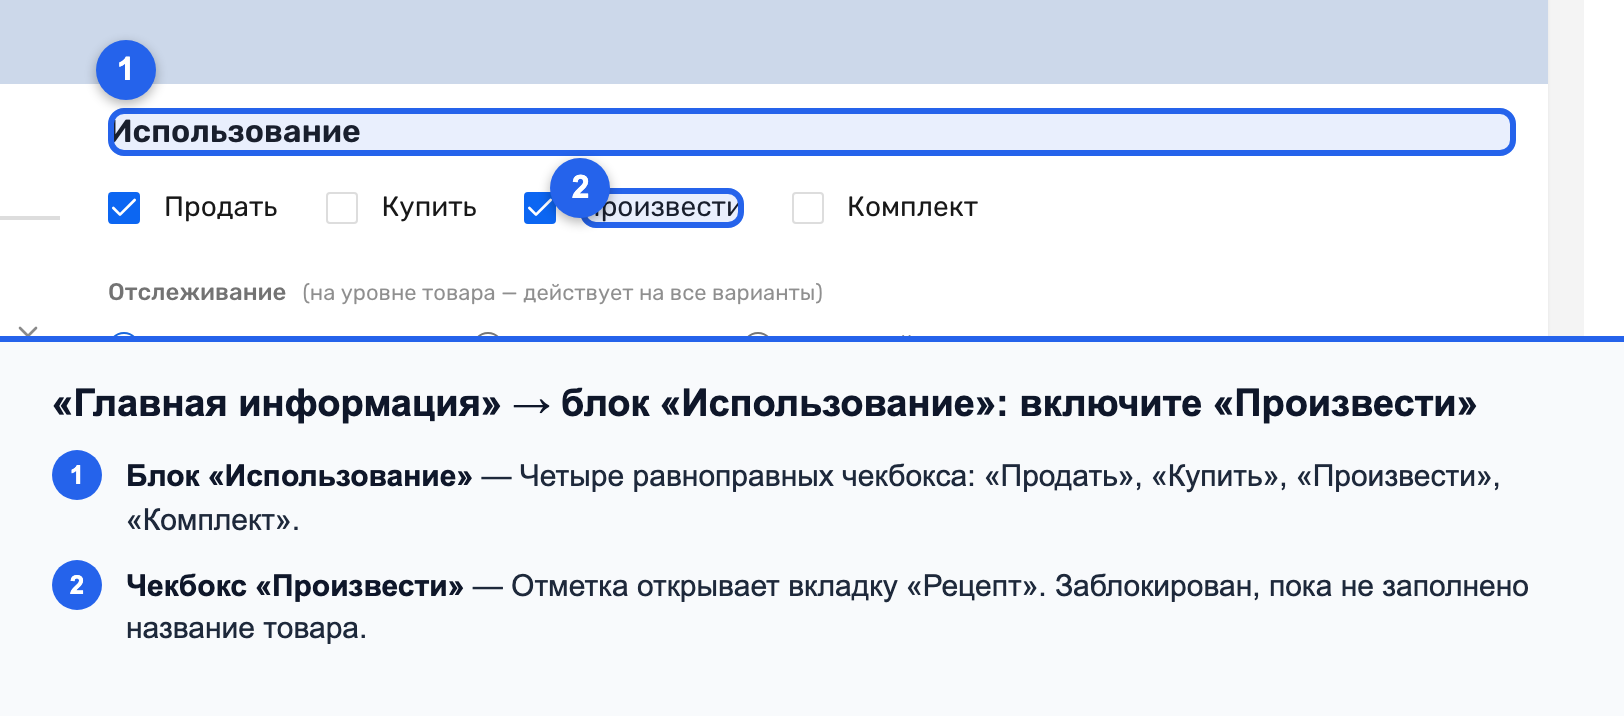Screen dimensions: 1624x716
Task: Check the «Комплект» checkbox
Action: coord(808,208)
